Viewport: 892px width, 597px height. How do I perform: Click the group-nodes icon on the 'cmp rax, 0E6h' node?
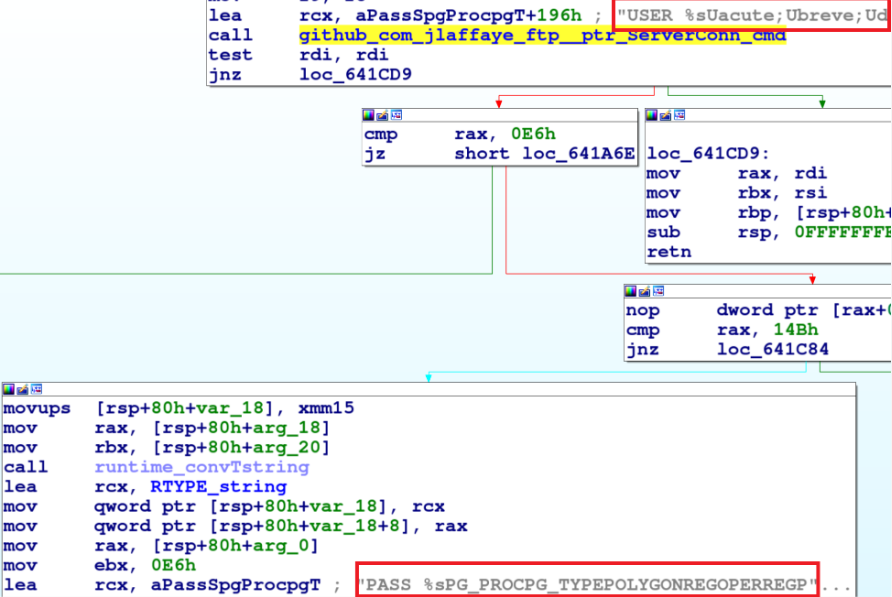[397, 116]
